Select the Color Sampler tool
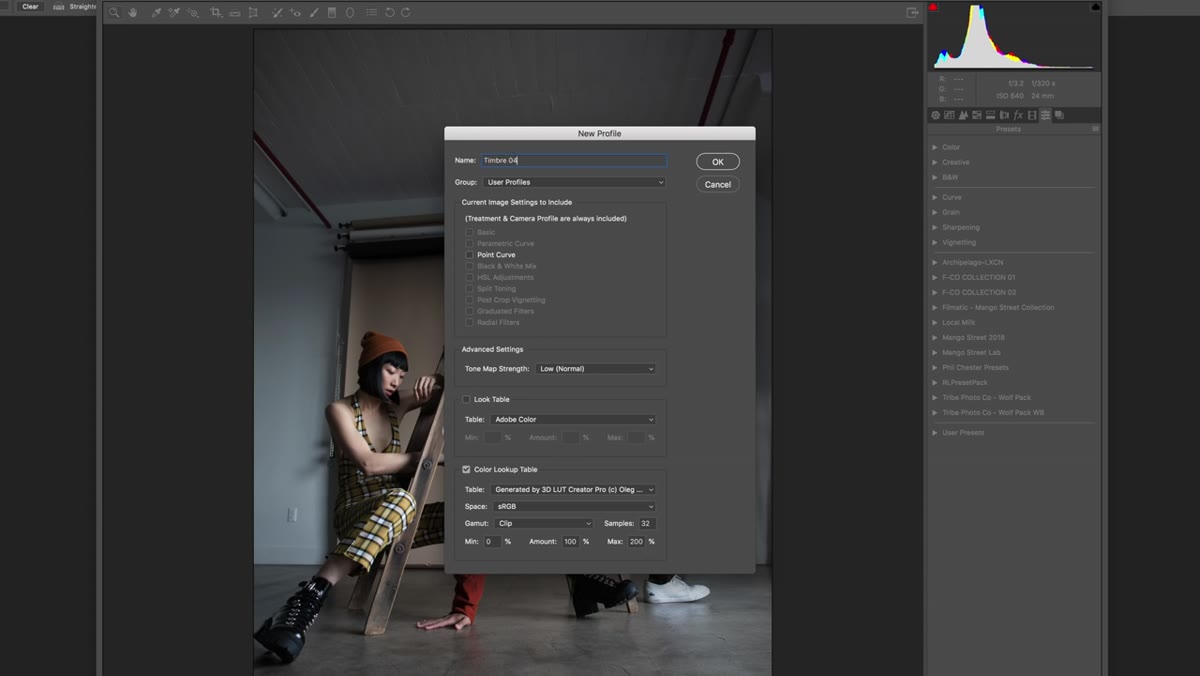The height and width of the screenshot is (676, 1200). (x=174, y=13)
